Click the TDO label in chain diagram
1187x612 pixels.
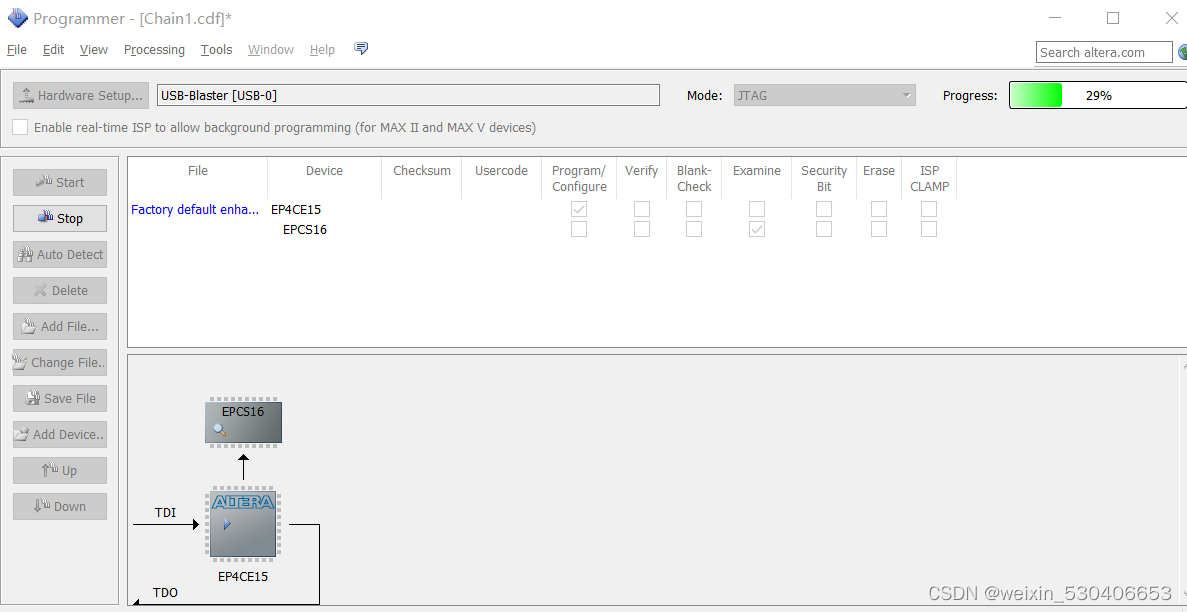click(165, 592)
